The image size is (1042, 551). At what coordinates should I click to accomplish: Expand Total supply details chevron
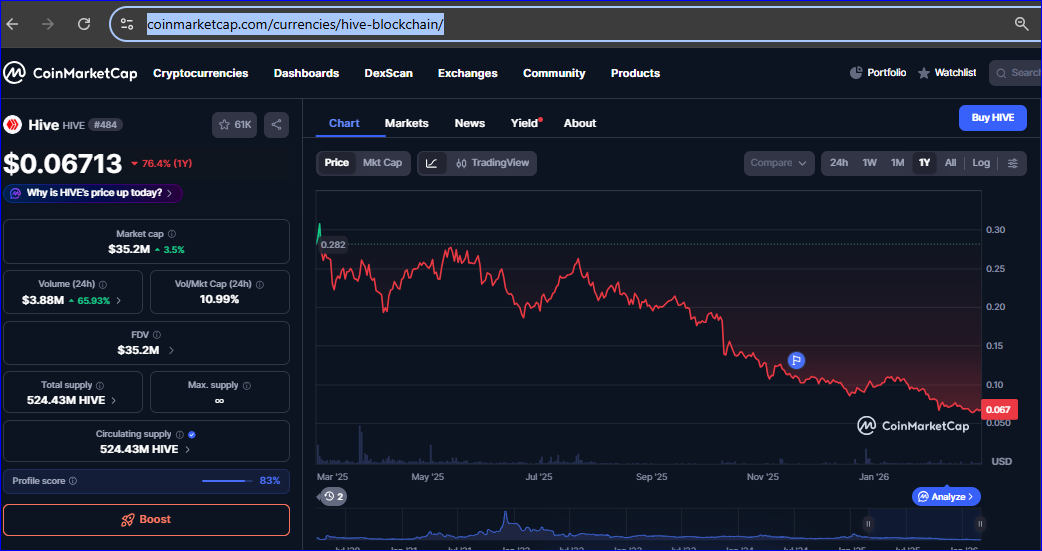(x=114, y=400)
